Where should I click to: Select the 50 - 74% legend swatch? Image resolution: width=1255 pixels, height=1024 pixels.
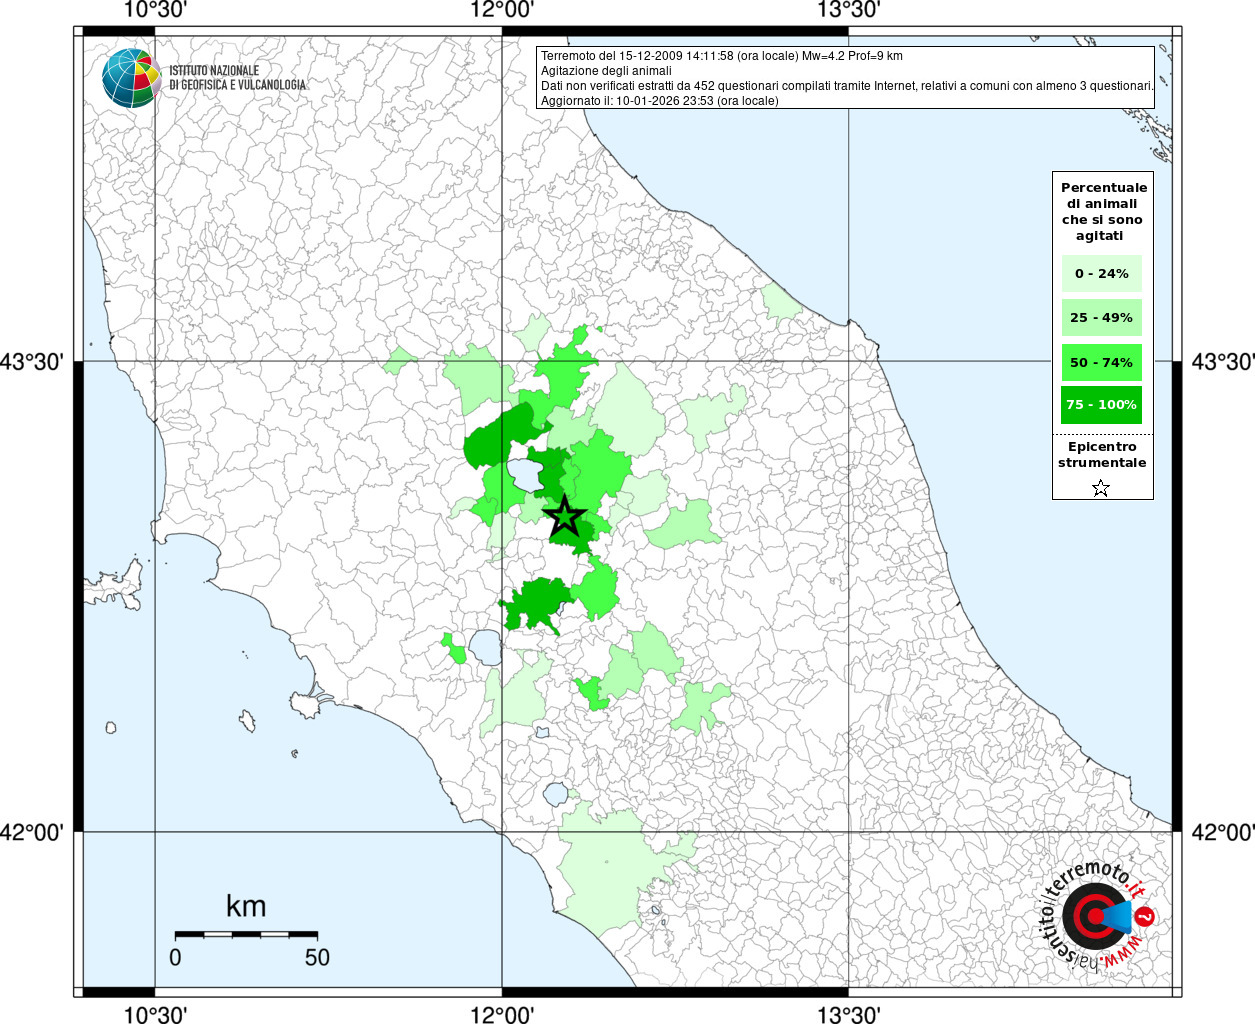pyautogui.click(x=1101, y=362)
